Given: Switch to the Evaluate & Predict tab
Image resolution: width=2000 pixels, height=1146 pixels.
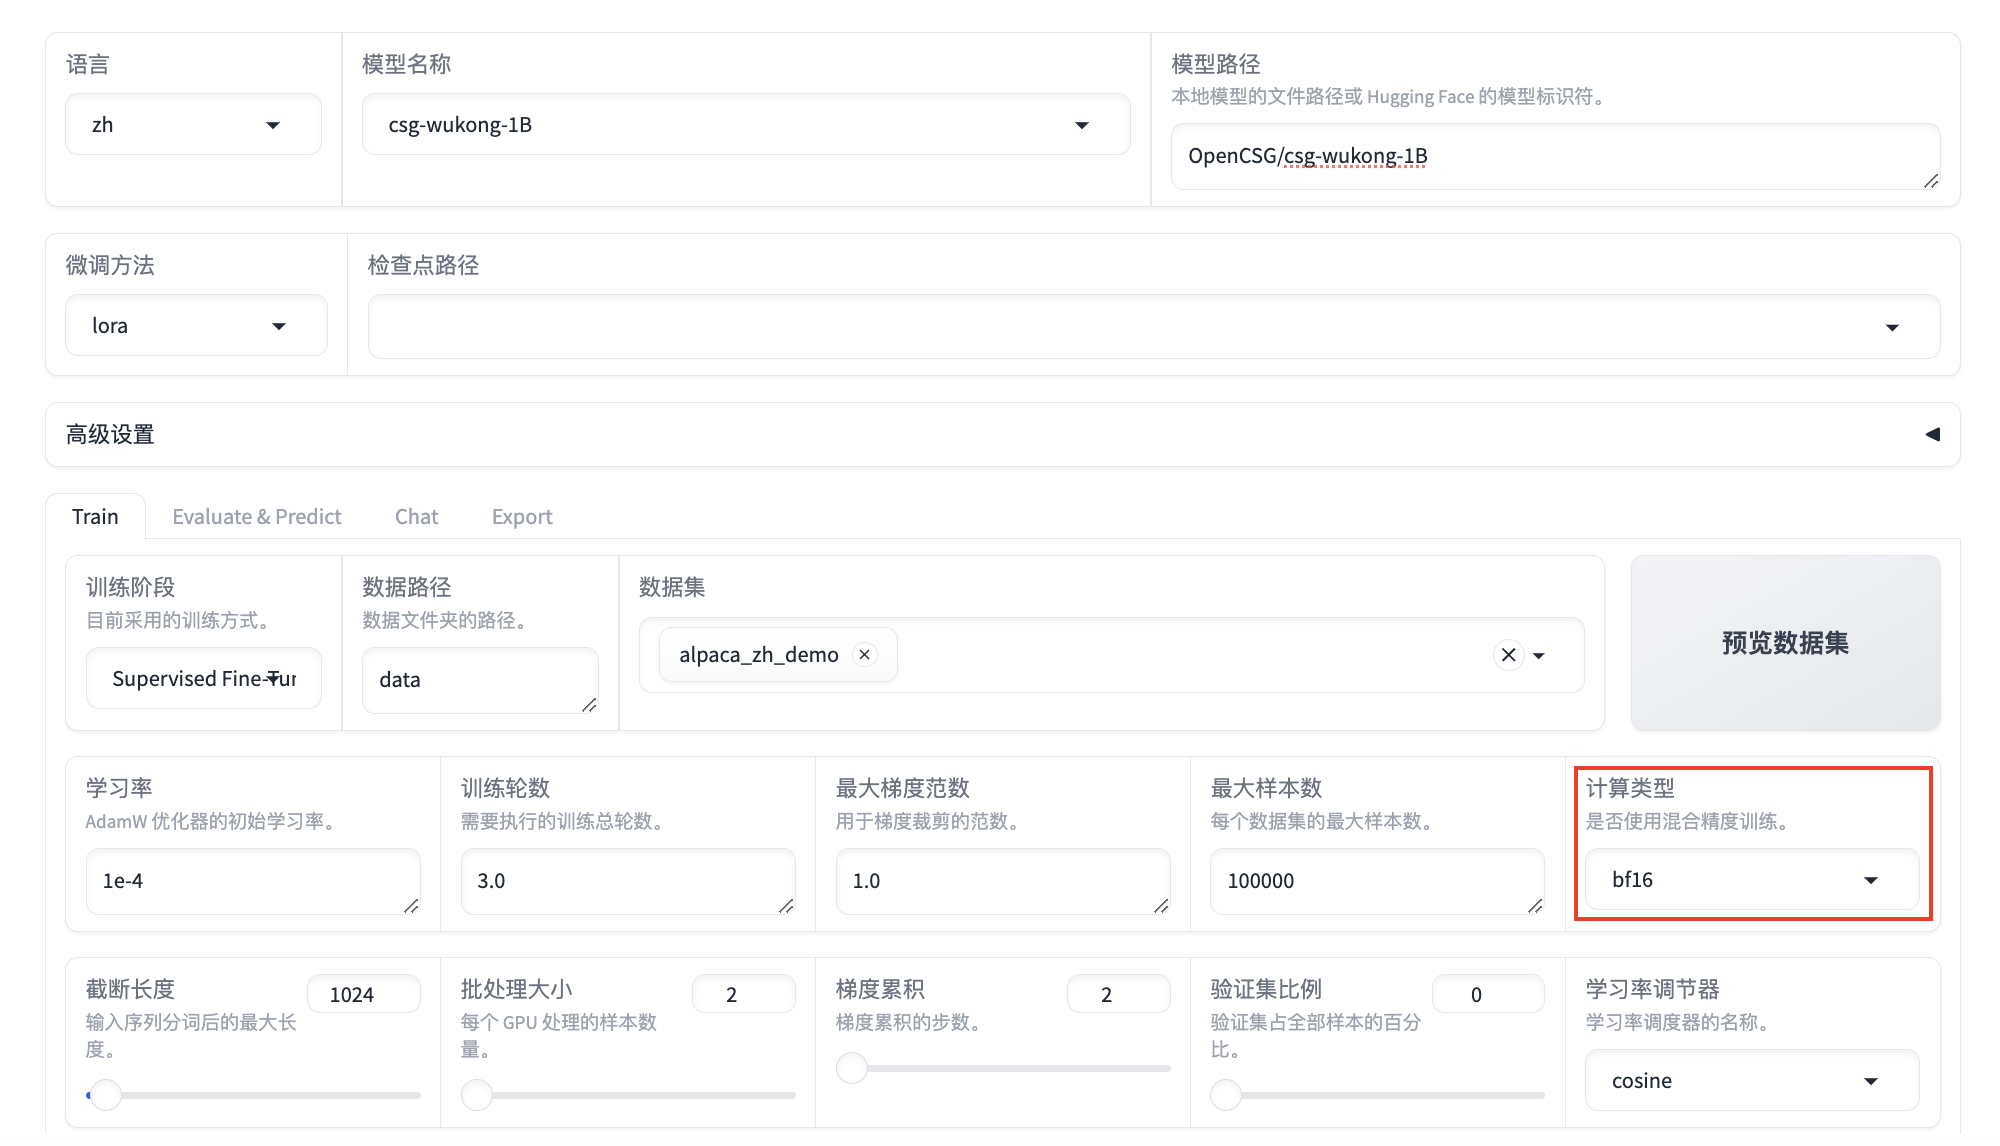Looking at the screenshot, I should click(x=256, y=516).
